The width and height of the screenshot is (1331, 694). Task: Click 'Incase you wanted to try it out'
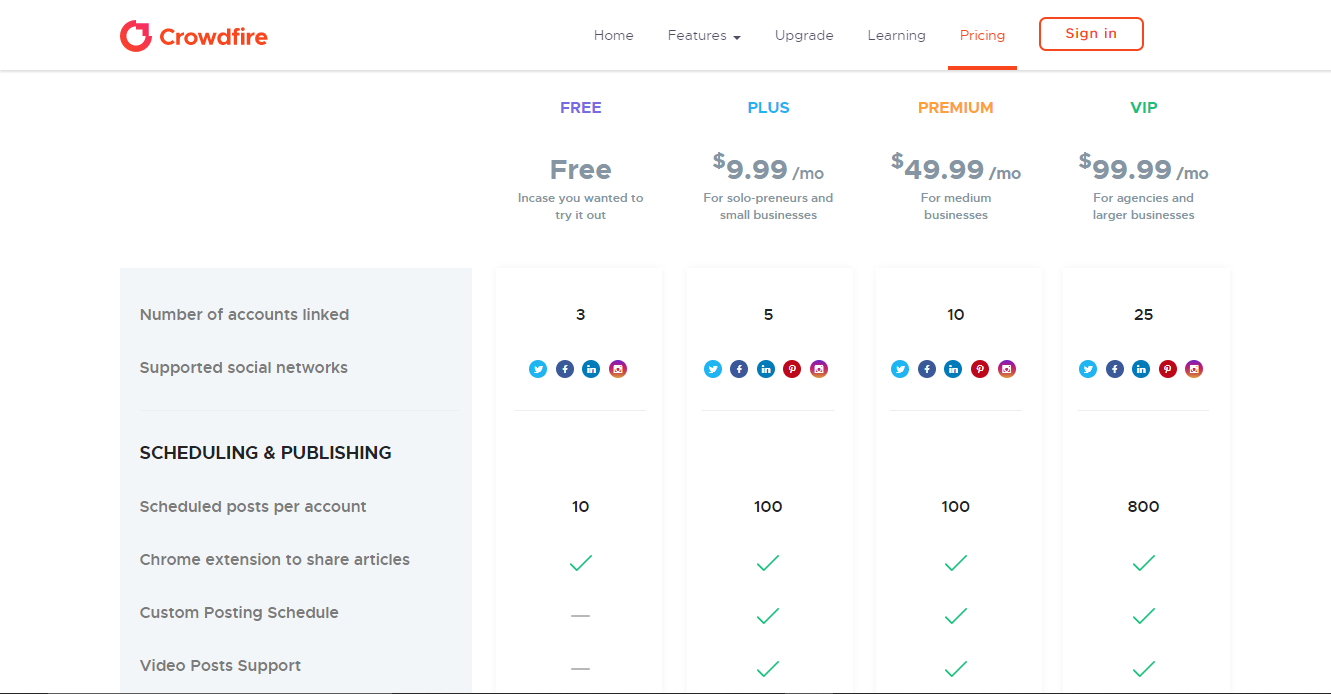point(581,206)
